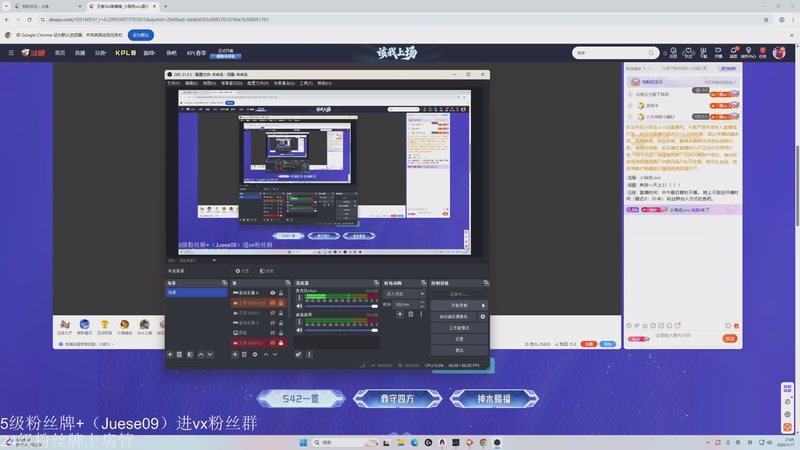The height and width of the screenshot is (450, 800).
Task: Open mixer toolbar three-dot menu
Action: (309, 355)
